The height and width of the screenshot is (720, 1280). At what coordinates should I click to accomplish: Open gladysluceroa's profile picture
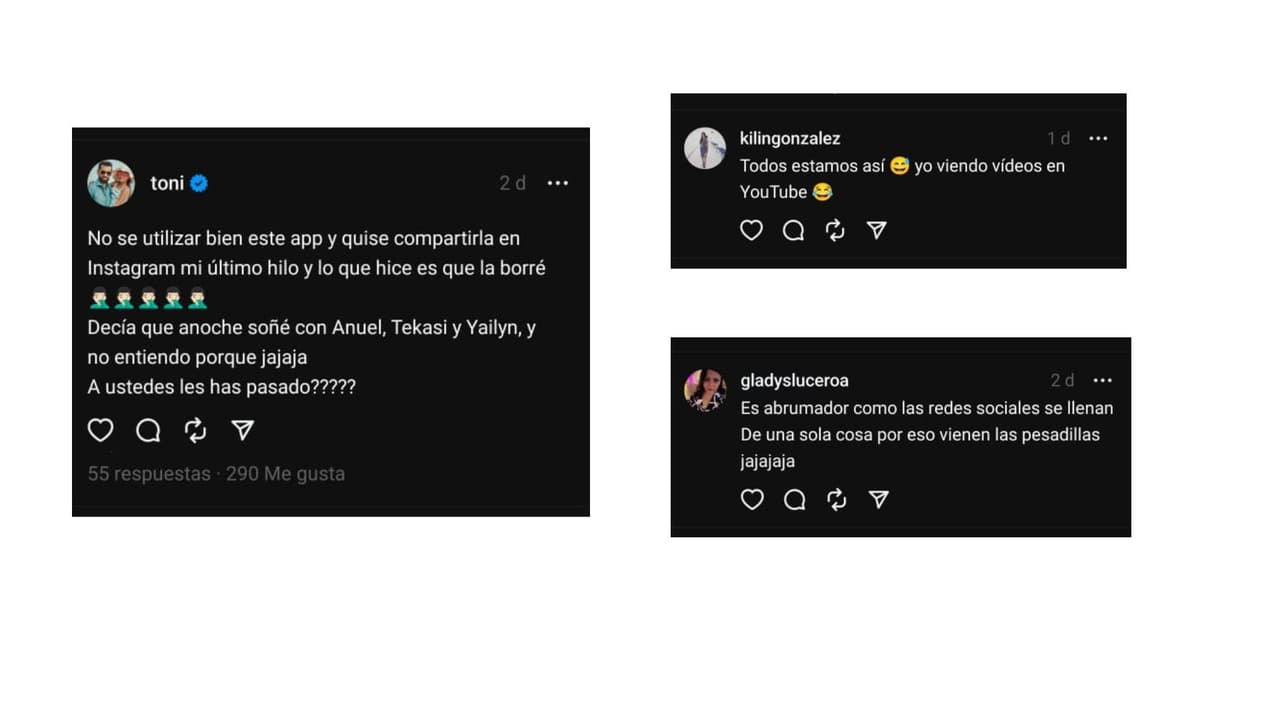click(x=705, y=390)
